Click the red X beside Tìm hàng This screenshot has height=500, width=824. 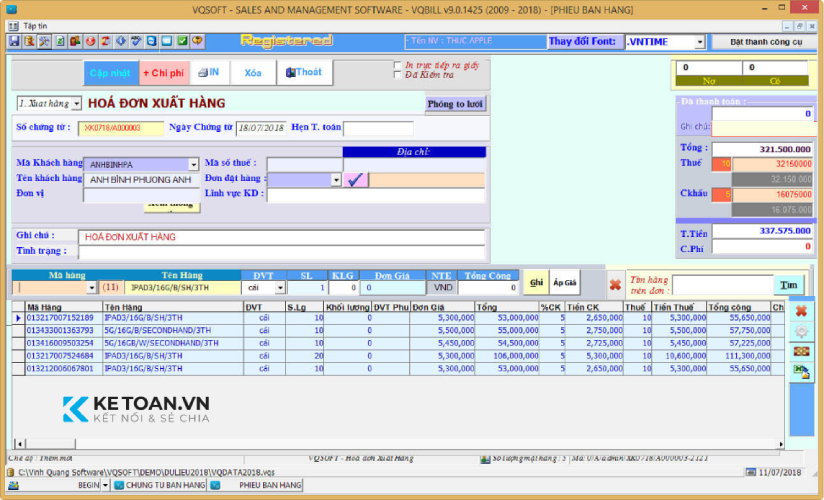[x=614, y=285]
